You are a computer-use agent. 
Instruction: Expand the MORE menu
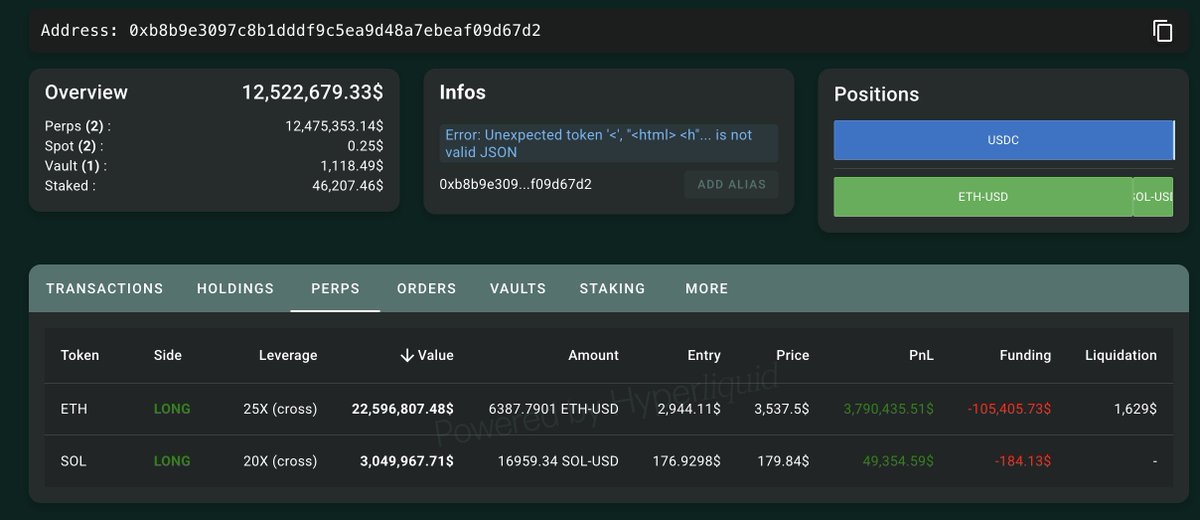point(707,288)
